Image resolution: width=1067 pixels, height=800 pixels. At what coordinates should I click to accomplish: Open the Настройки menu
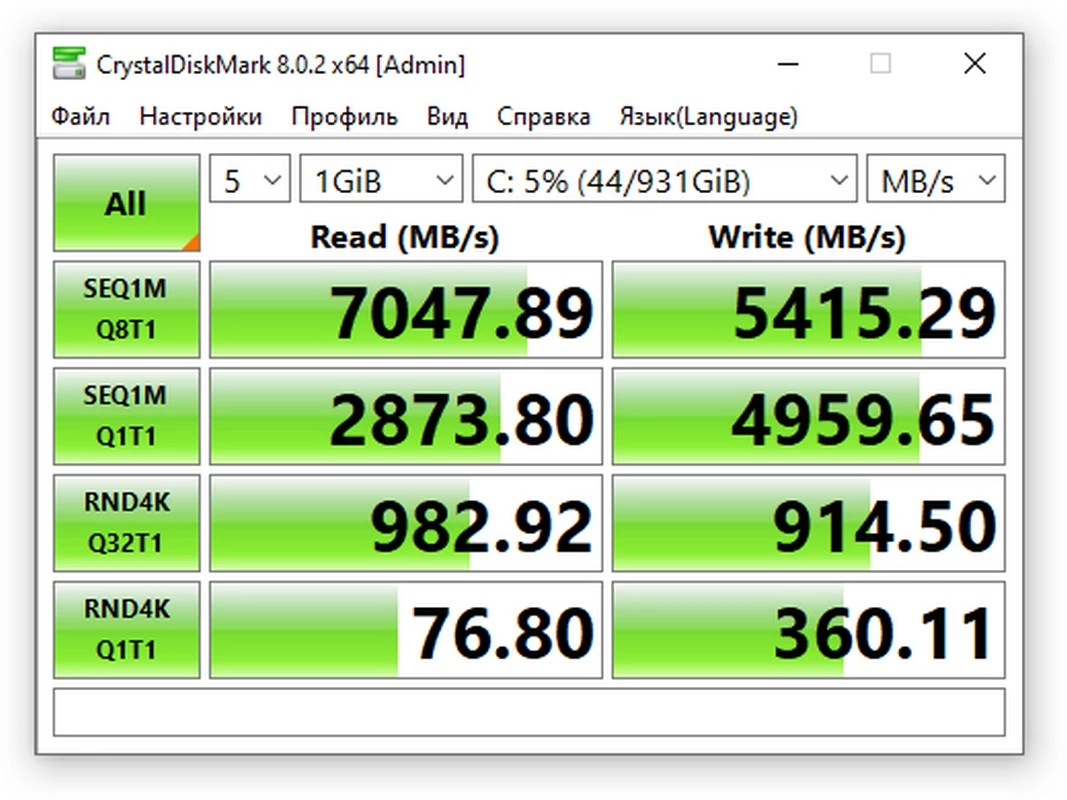click(x=200, y=116)
